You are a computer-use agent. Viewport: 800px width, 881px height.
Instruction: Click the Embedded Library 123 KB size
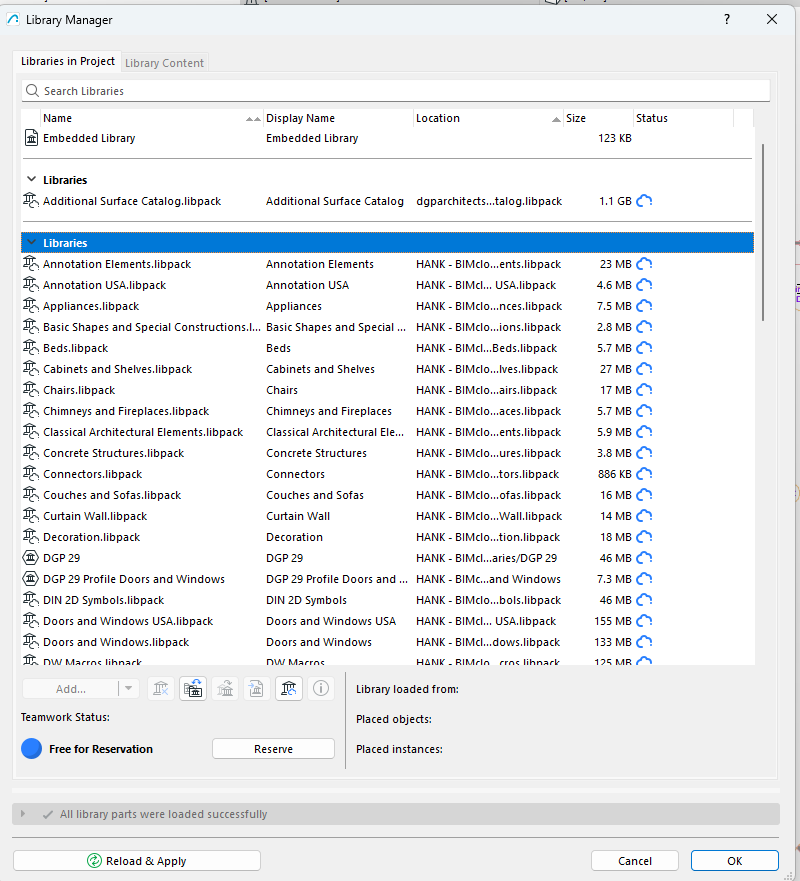pyautogui.click(x=615, y=138)
